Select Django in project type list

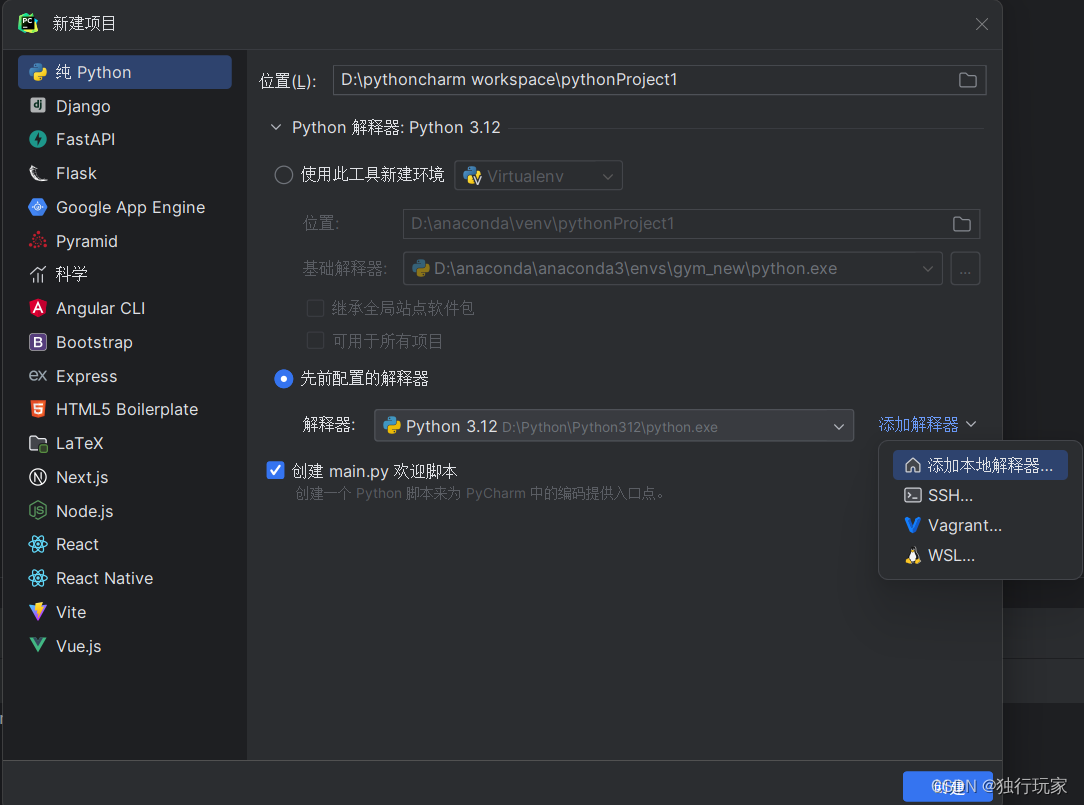click(x=124, y=106)
